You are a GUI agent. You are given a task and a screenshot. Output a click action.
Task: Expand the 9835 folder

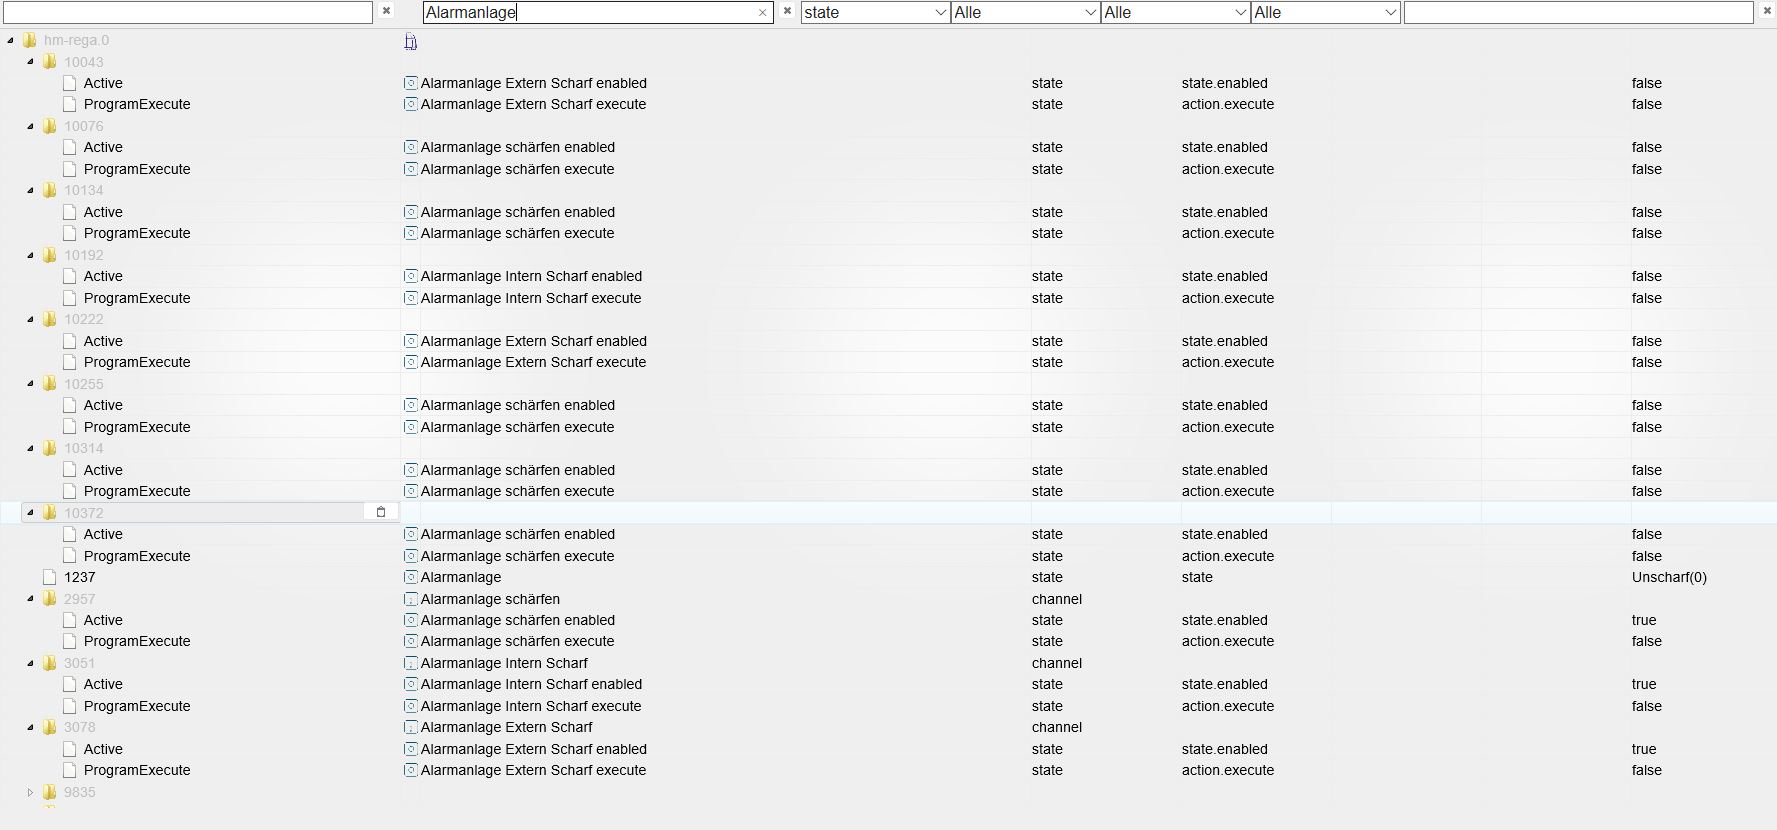tap(30, 792)
